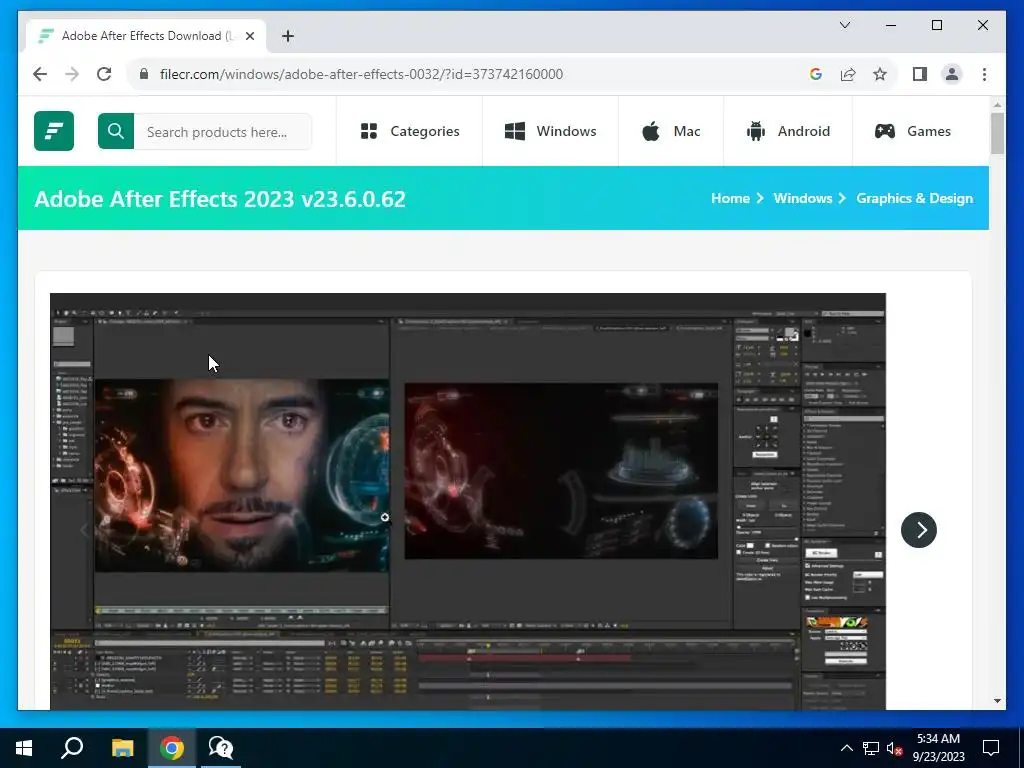Open the notification center icon
Image resolution: width=1024 pixels, height=768 pixels.
click(991, 748)
